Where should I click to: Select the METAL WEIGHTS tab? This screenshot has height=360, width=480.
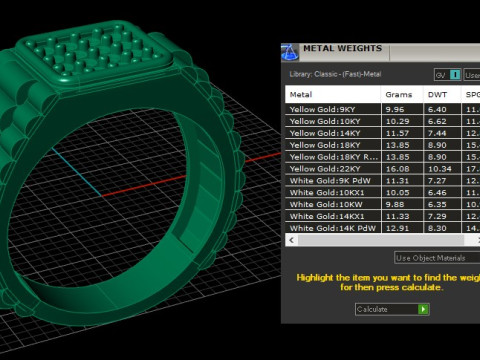click(x=343, y=49)
